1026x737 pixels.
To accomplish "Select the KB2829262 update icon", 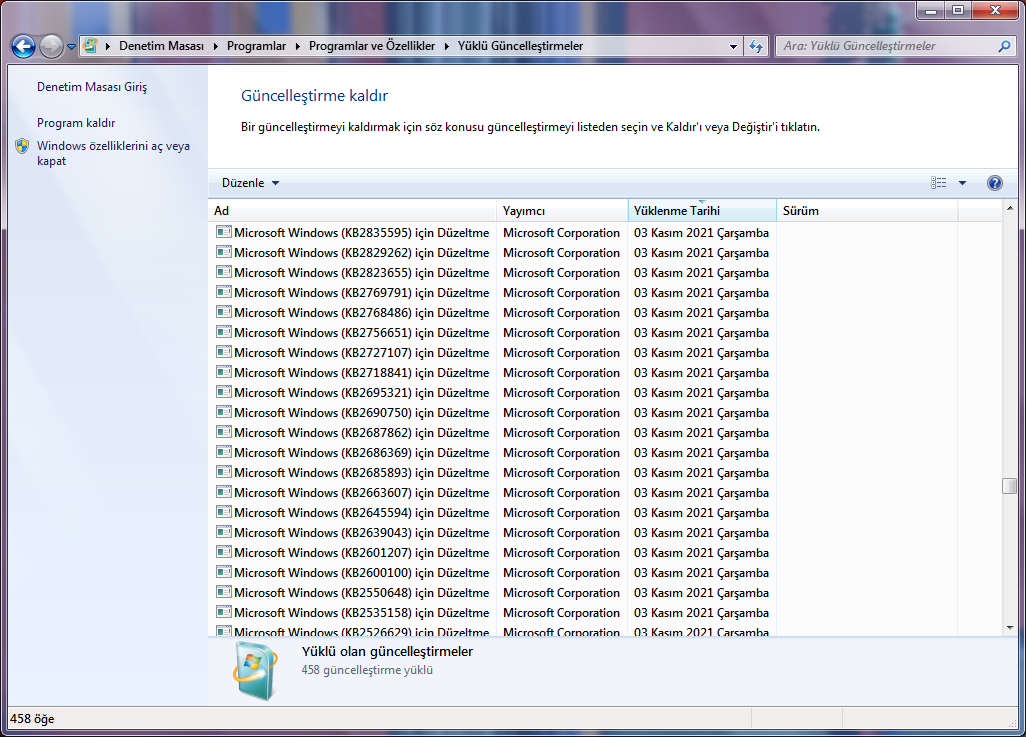I will point(224,252).
